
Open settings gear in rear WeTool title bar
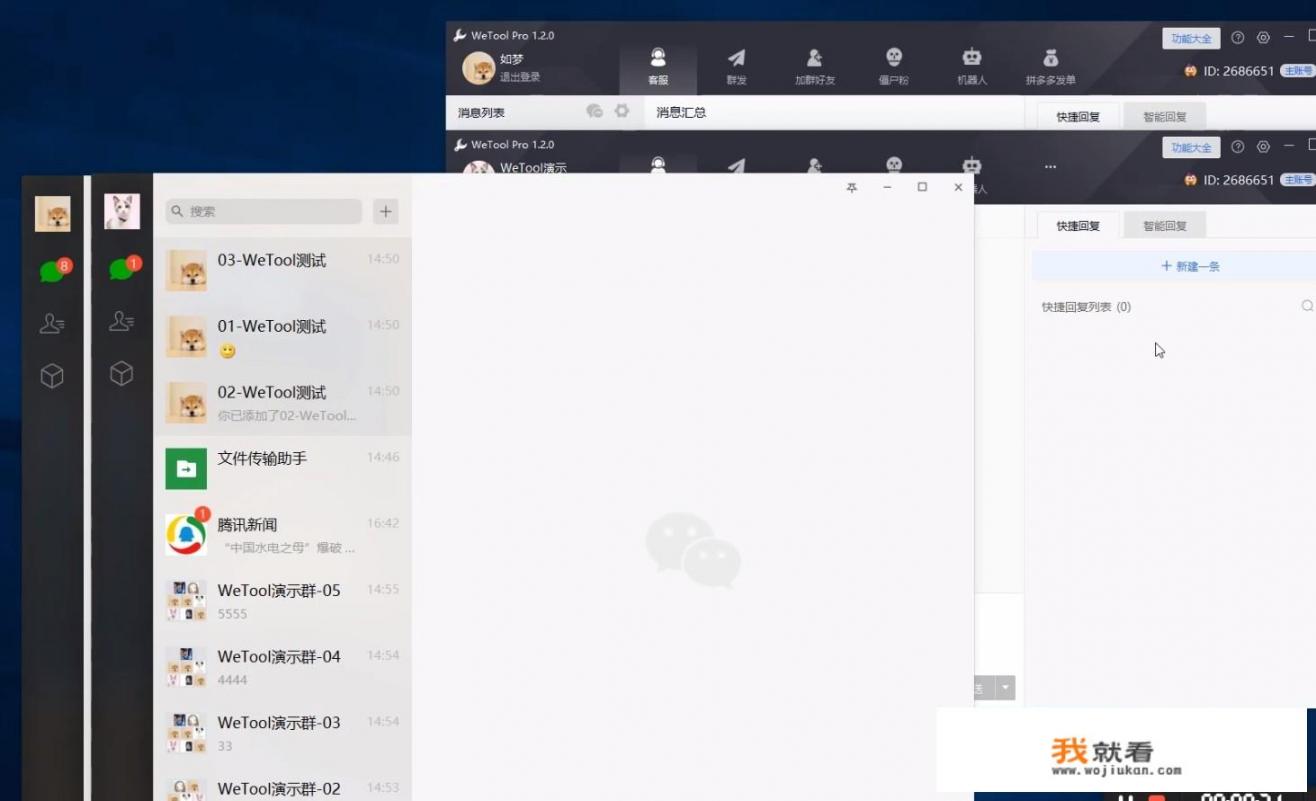pyautogui.click(x=1263, y=38)
